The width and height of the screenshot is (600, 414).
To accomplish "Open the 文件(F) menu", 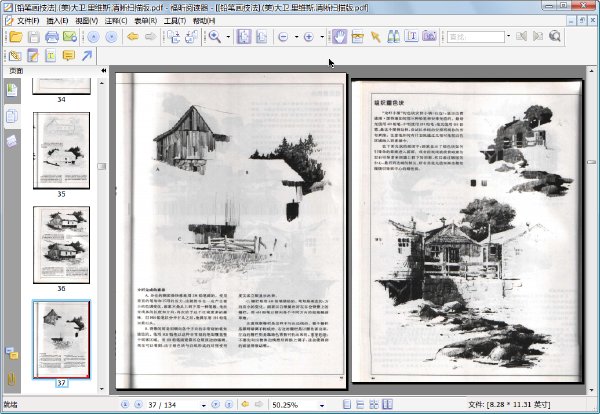I will (28, 21).
